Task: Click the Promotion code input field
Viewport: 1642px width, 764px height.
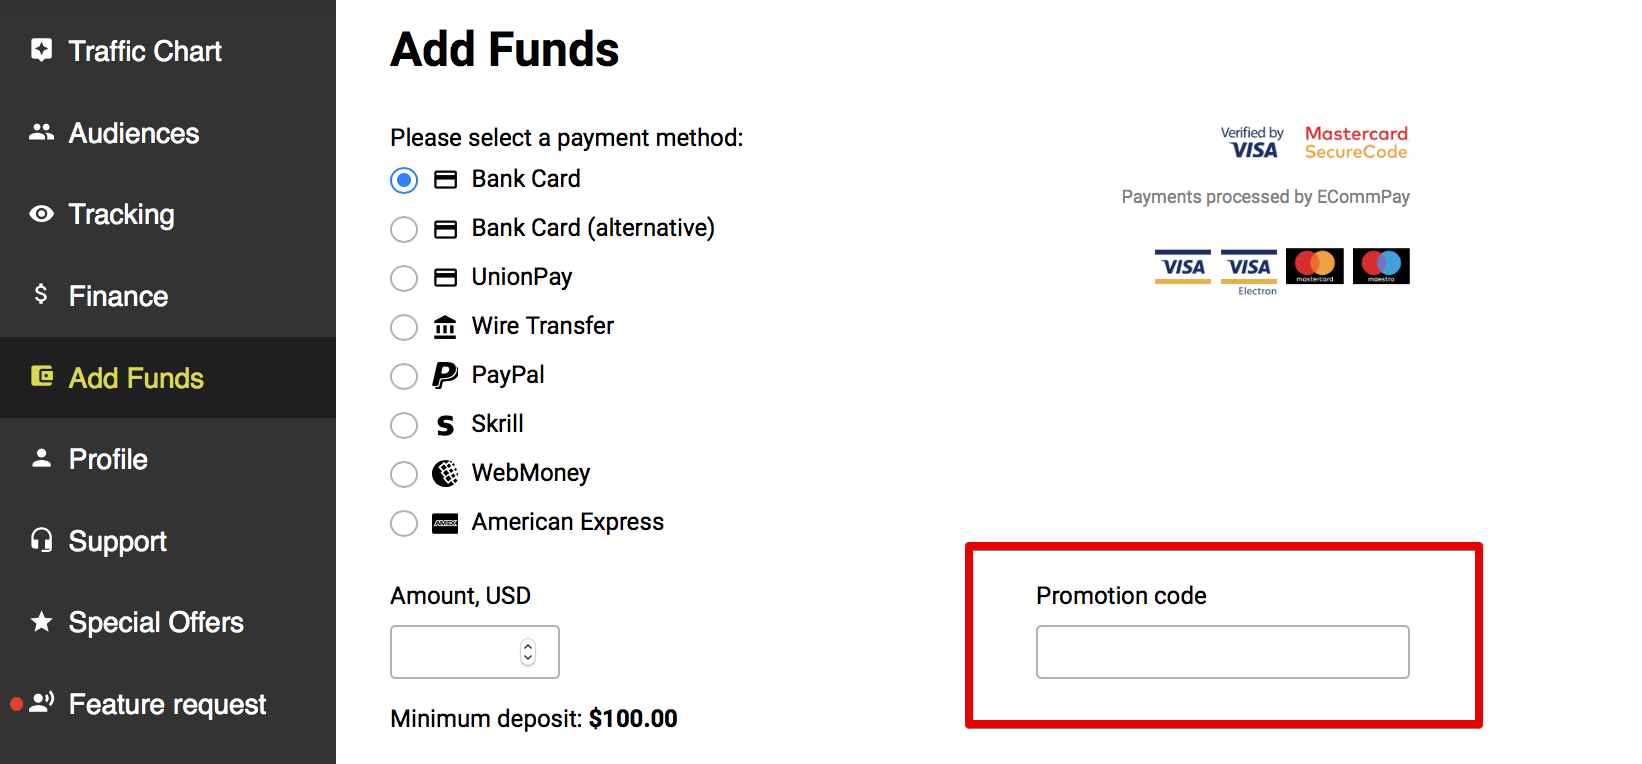Action: 1223,652
